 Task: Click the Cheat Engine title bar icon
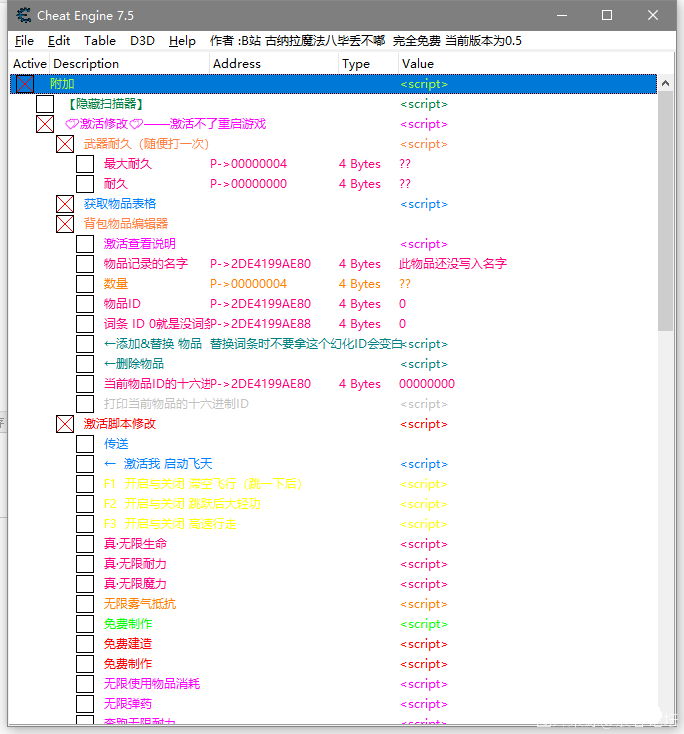pyautogui.click(x=23, y=15)
